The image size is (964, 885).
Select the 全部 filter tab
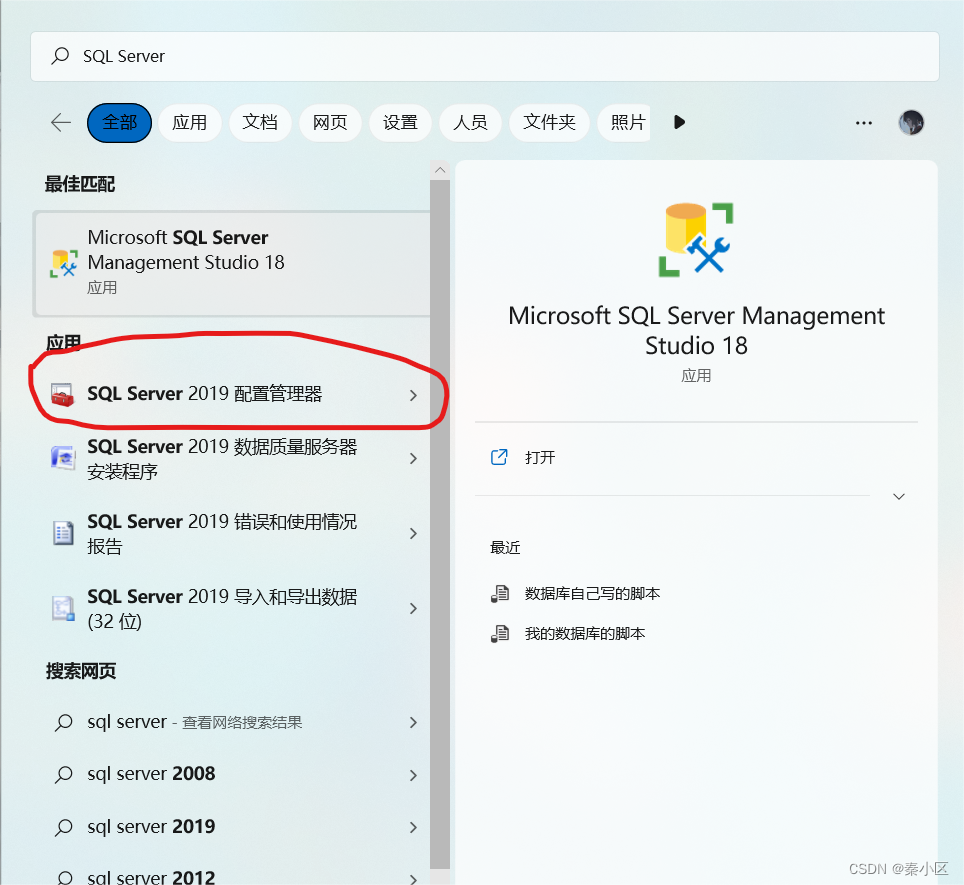(120, 122)
